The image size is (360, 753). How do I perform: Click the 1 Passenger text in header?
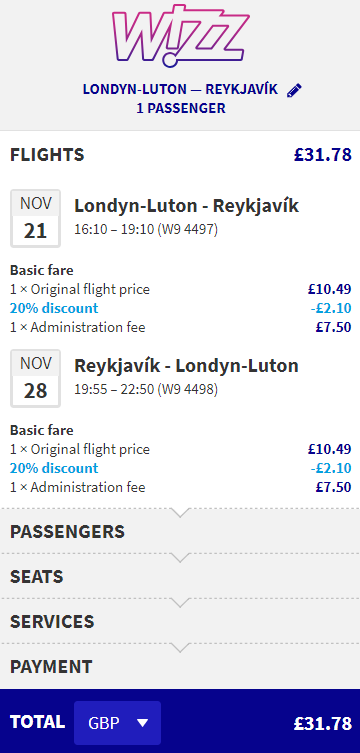click(181, 108)
